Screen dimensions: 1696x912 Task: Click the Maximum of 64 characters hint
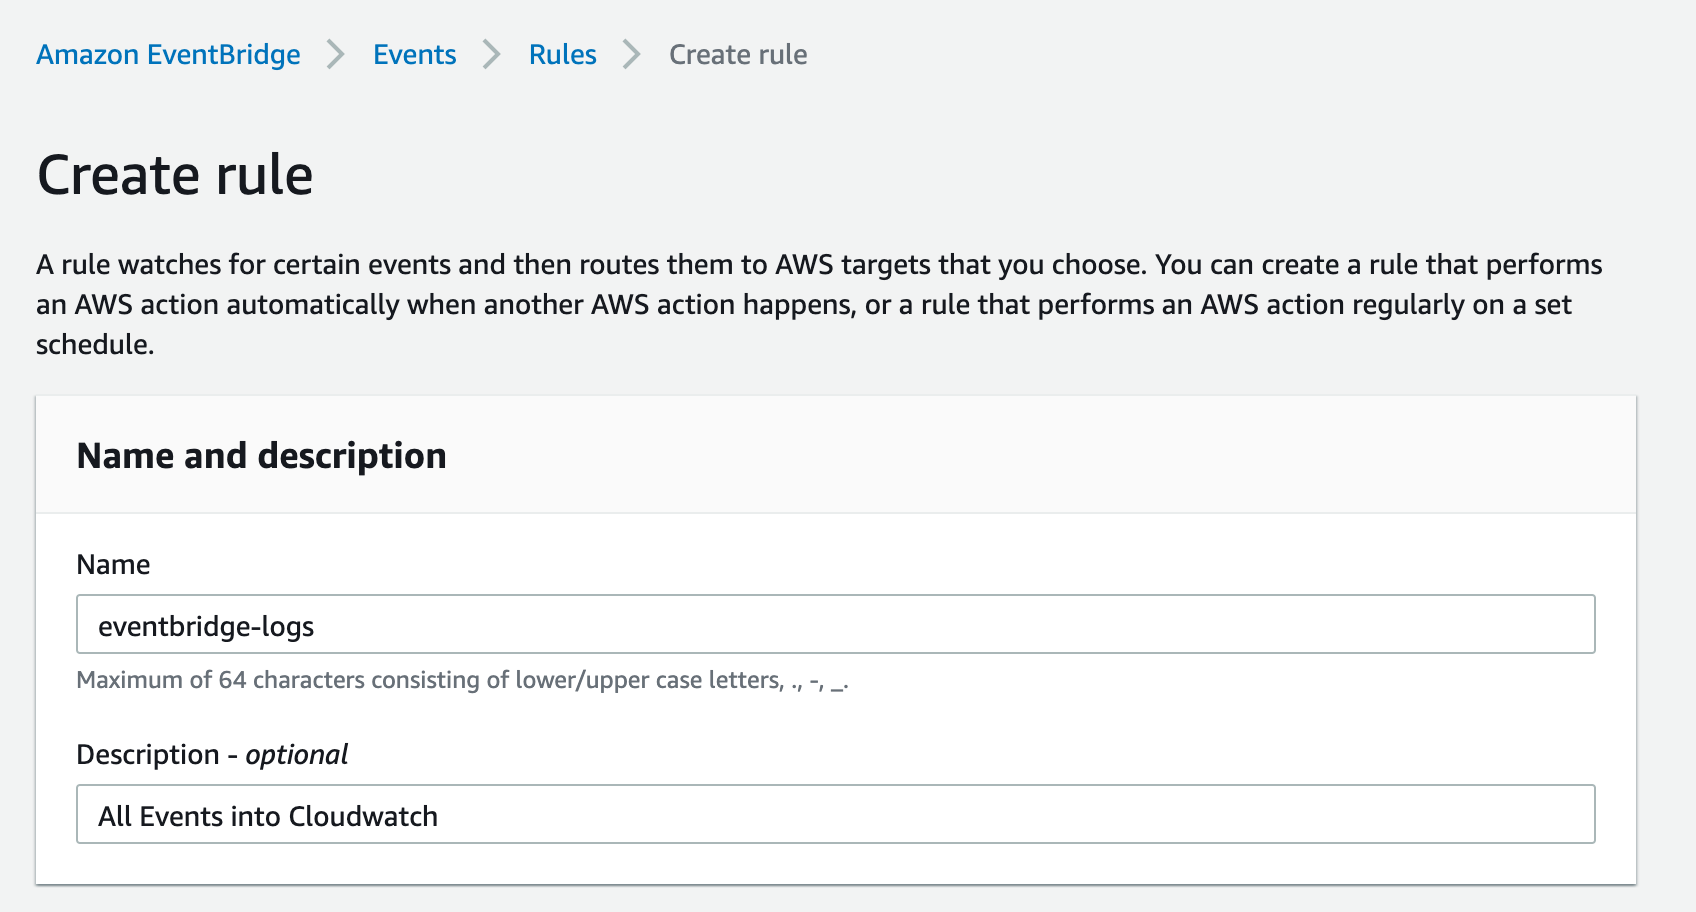point(463,680)
